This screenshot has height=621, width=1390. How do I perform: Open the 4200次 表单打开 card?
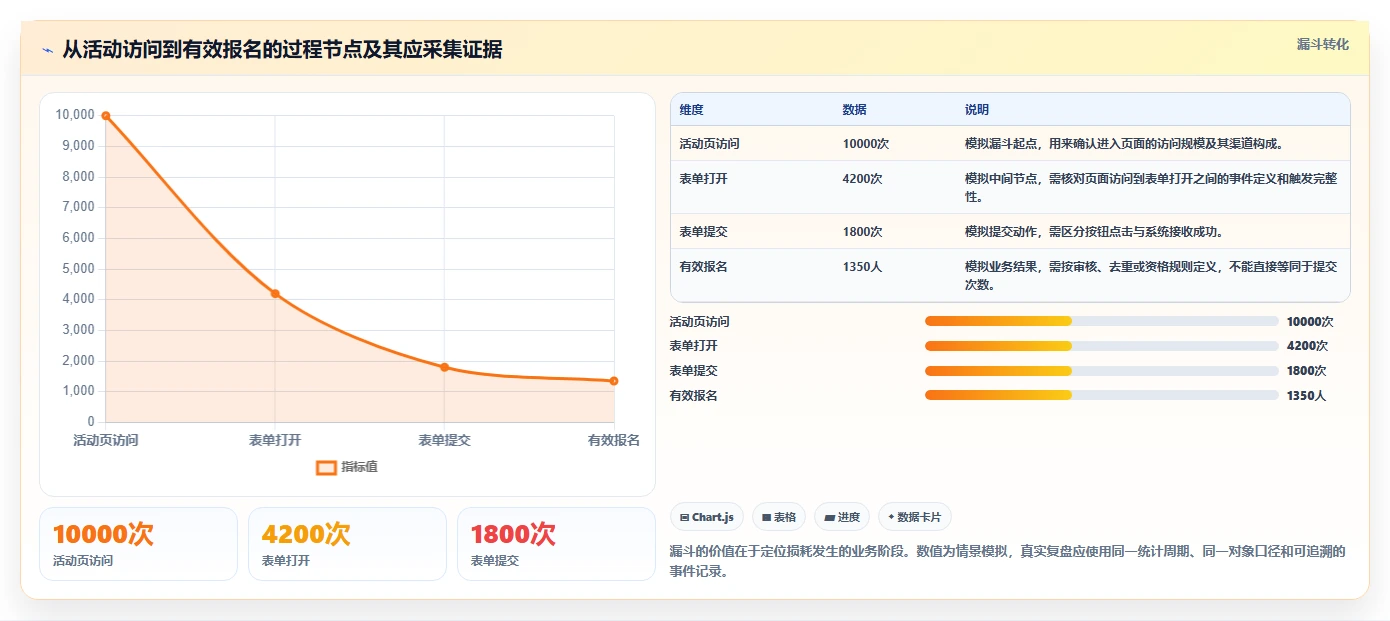347,544
